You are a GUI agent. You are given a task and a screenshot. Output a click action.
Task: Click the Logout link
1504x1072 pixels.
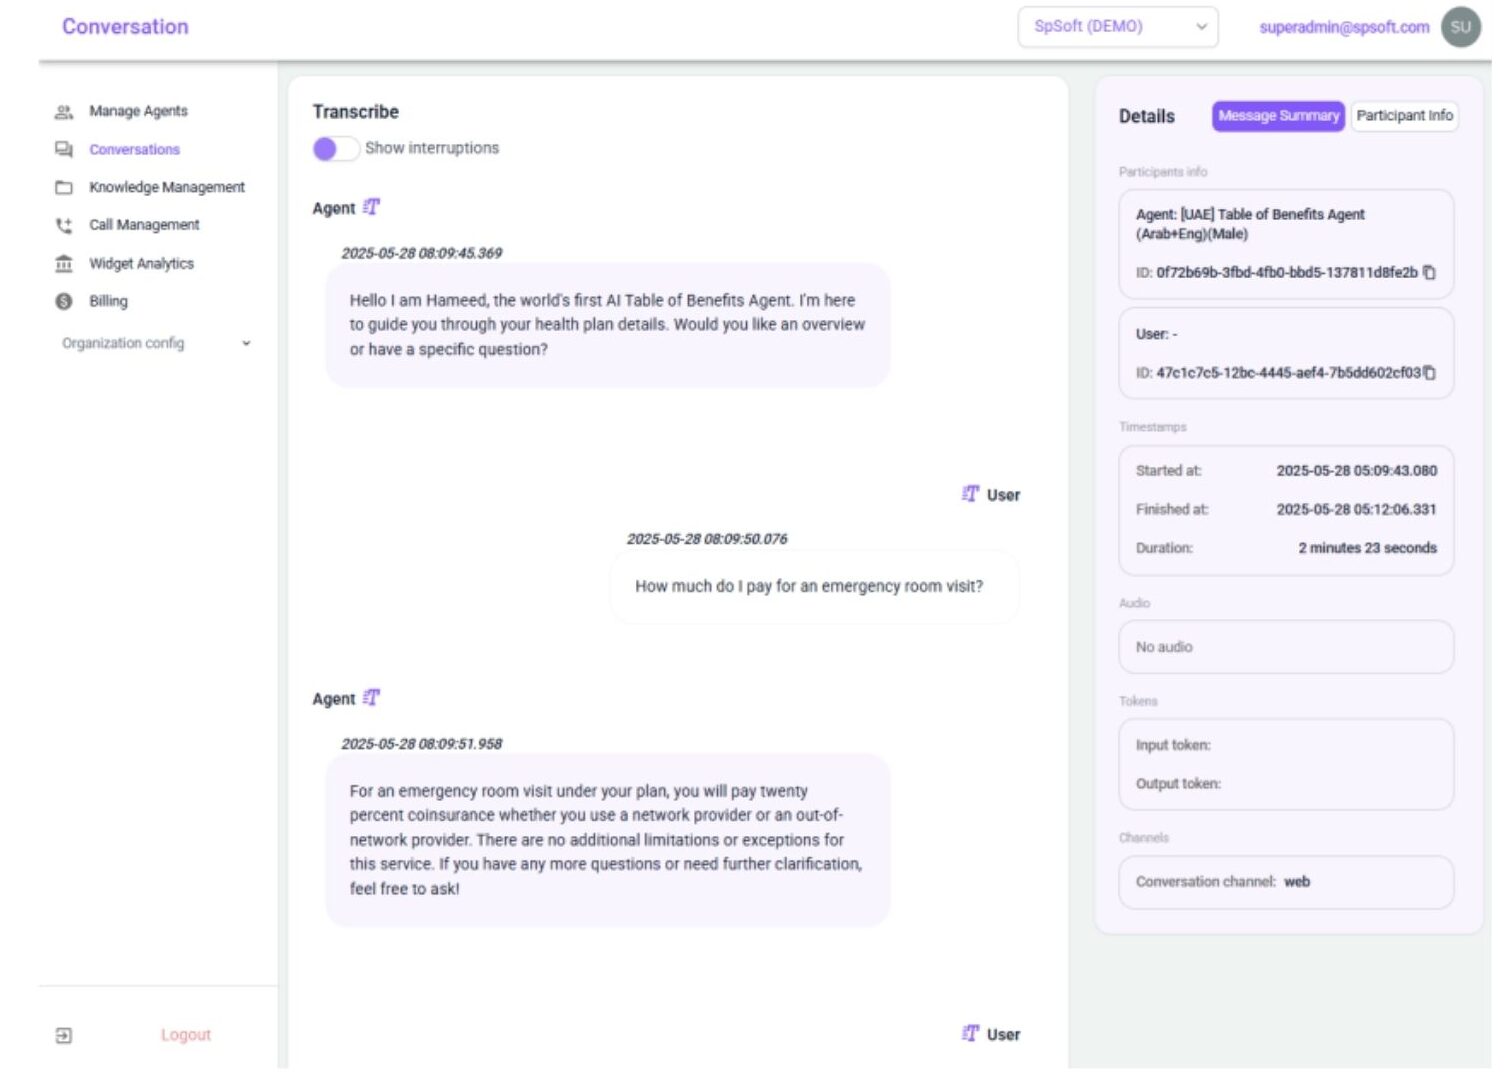click(186, 1035)
